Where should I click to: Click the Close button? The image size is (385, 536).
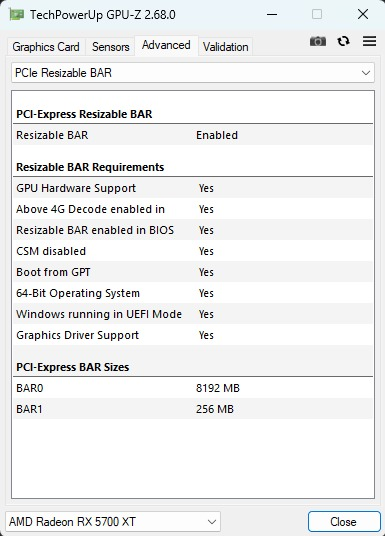tap(344, 522)
